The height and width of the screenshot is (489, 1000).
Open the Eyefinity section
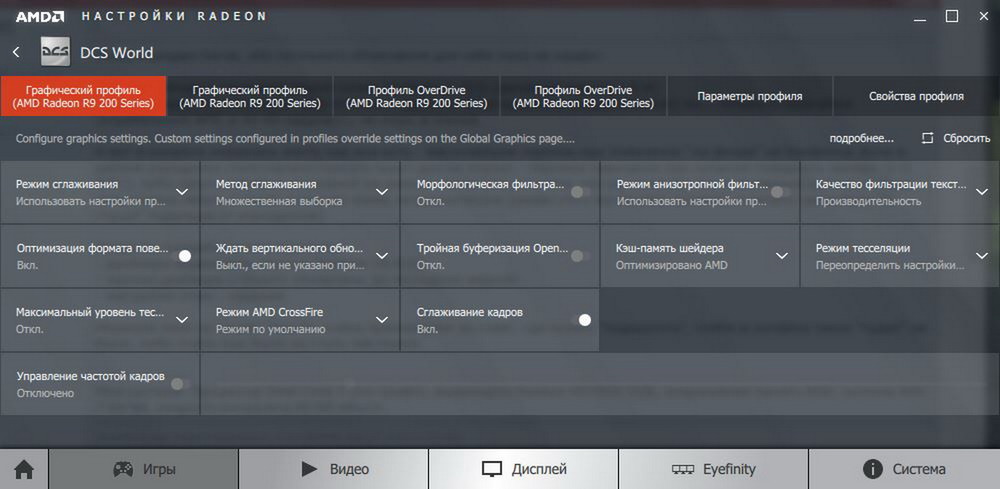714,470
